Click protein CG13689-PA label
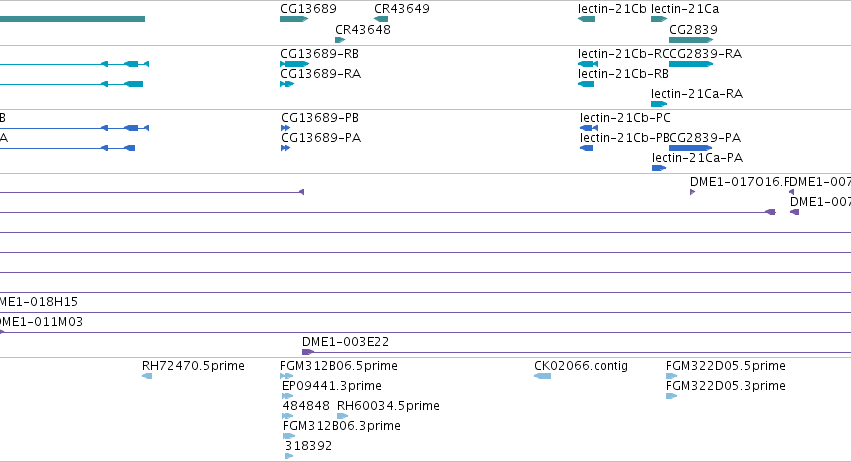 321,137
